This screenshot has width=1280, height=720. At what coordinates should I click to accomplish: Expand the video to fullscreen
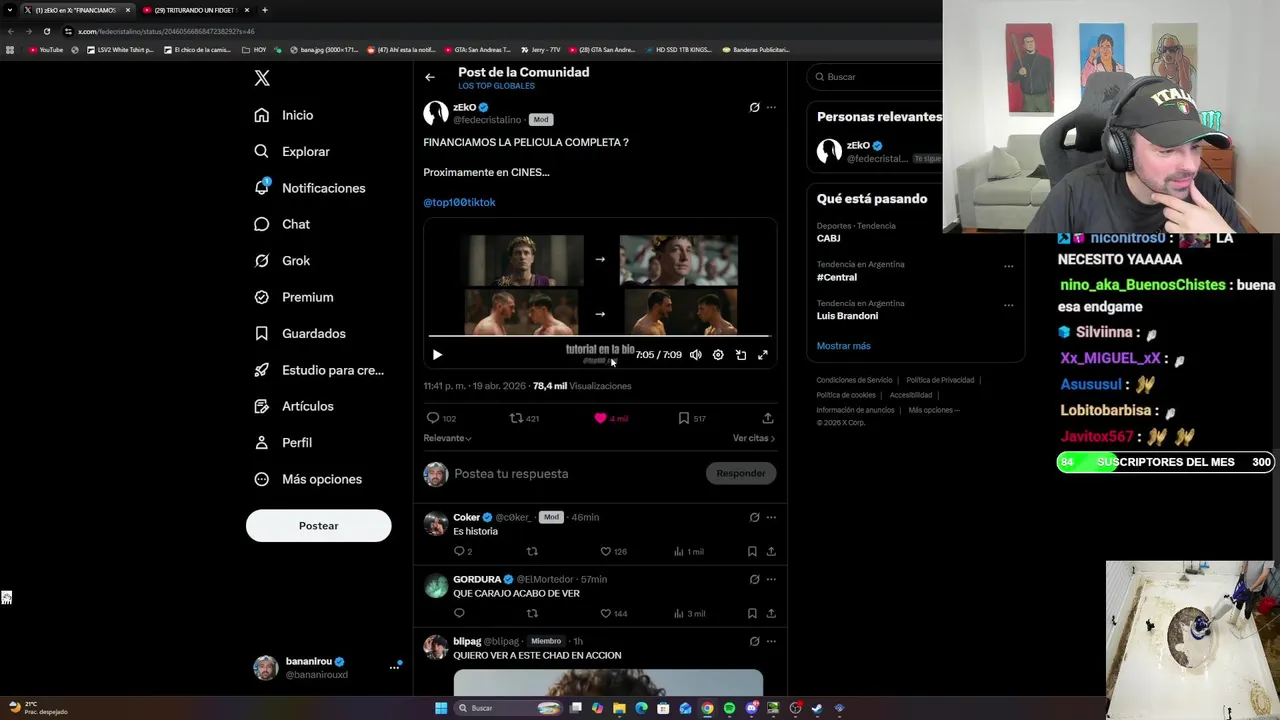(x=763, y=355)
